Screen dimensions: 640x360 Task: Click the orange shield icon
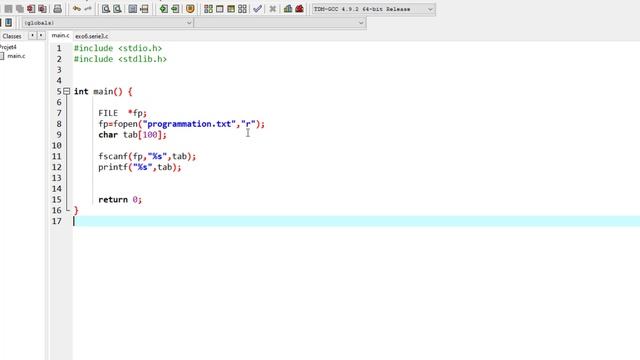point(190,9)
